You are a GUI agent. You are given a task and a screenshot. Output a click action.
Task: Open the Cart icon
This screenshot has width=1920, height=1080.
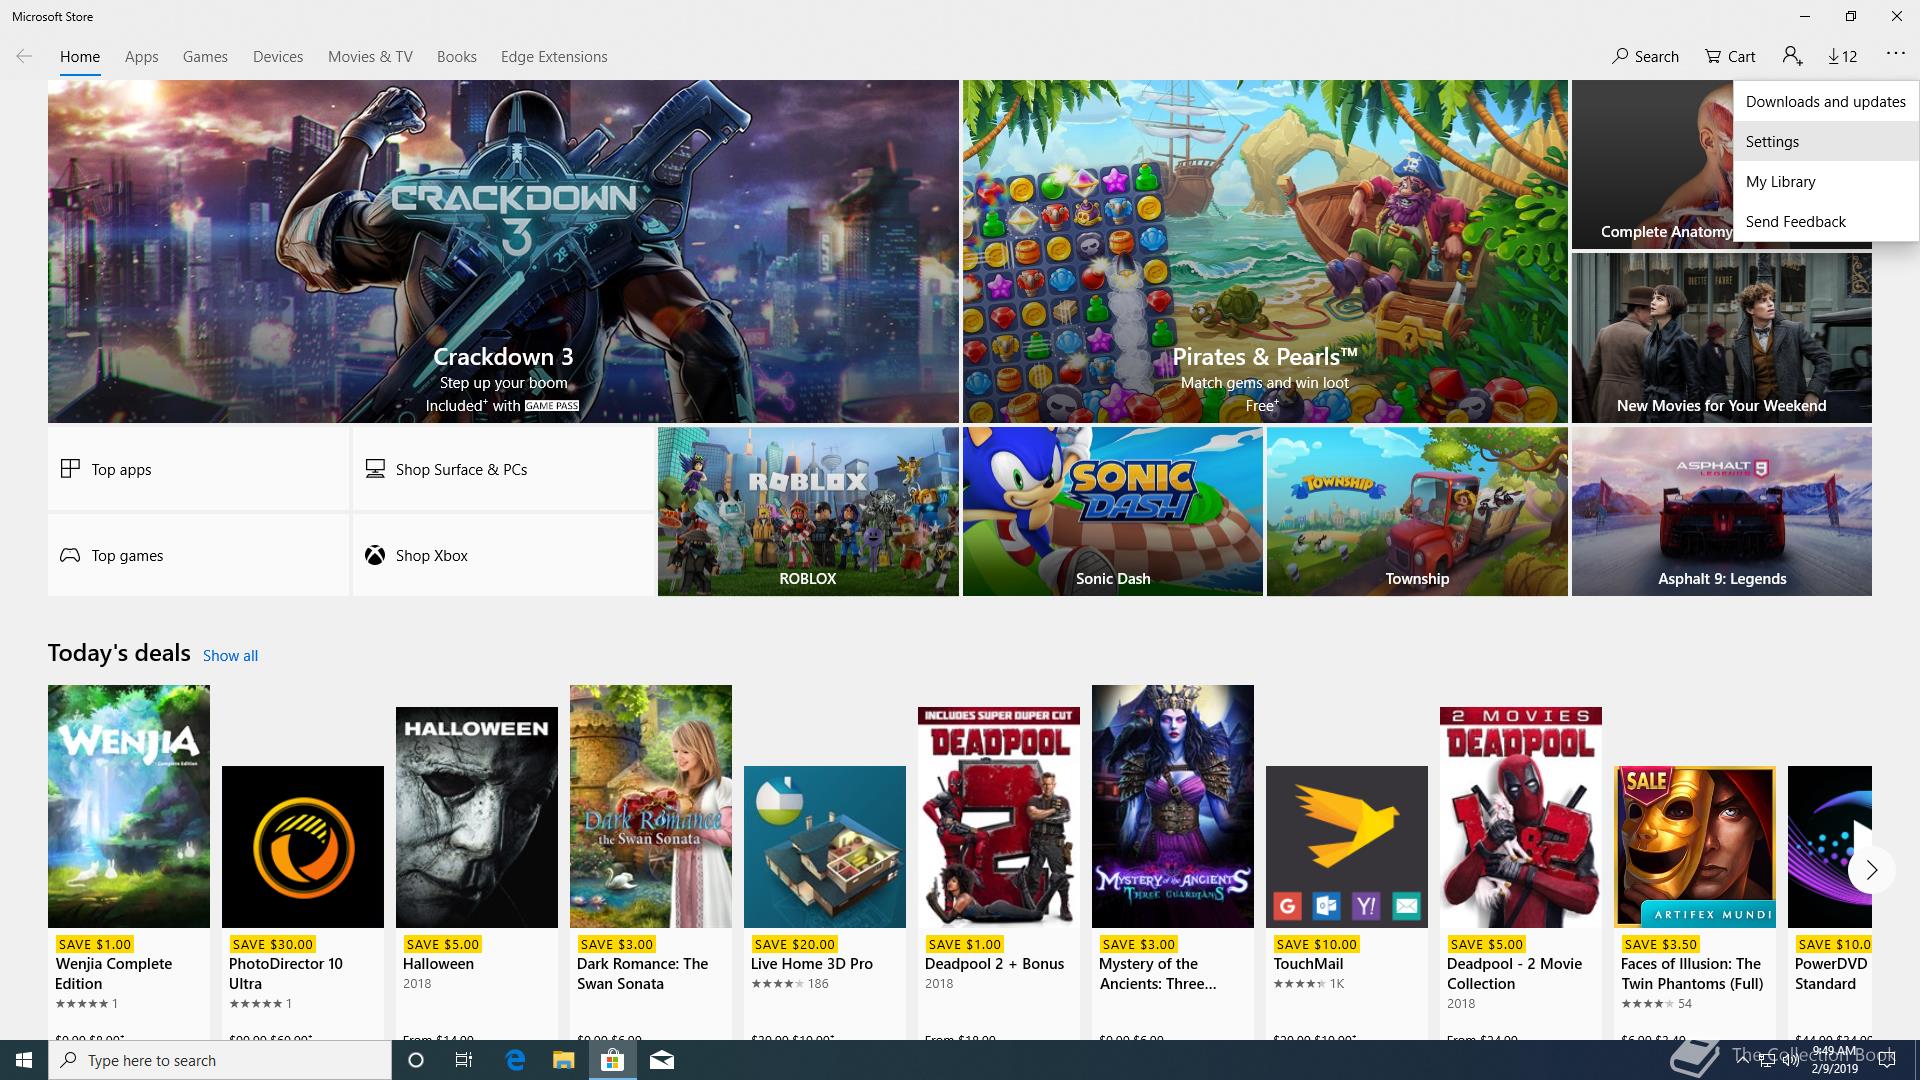[1730, 57]
